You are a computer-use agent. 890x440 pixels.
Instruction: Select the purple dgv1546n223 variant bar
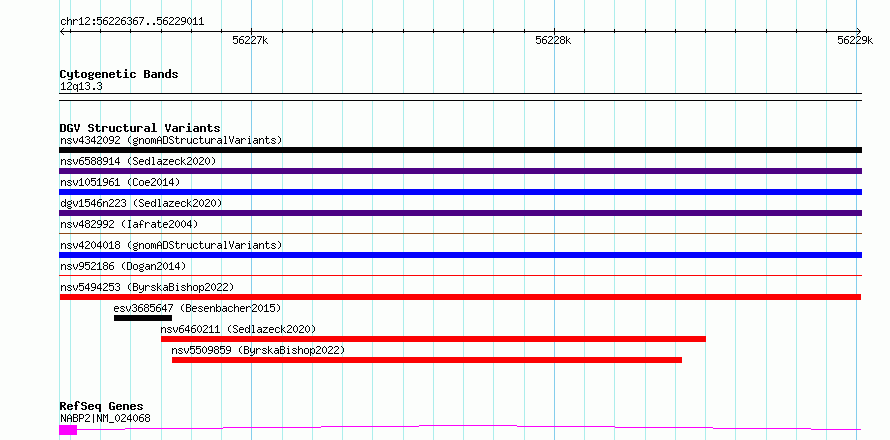[x=460, y=213]
